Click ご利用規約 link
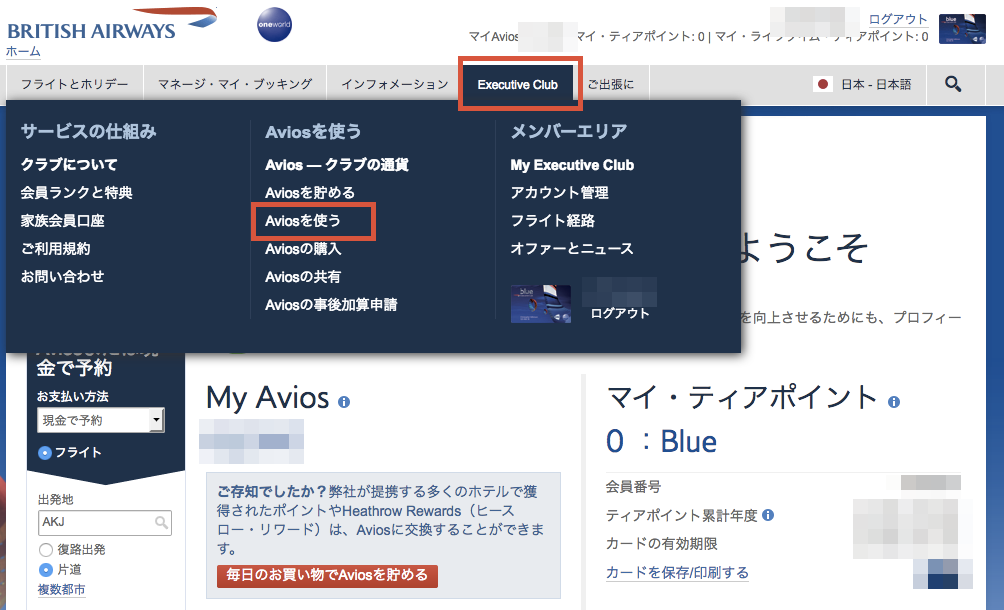This screenshot has width=1004, height=610. (x=55, y=248)
